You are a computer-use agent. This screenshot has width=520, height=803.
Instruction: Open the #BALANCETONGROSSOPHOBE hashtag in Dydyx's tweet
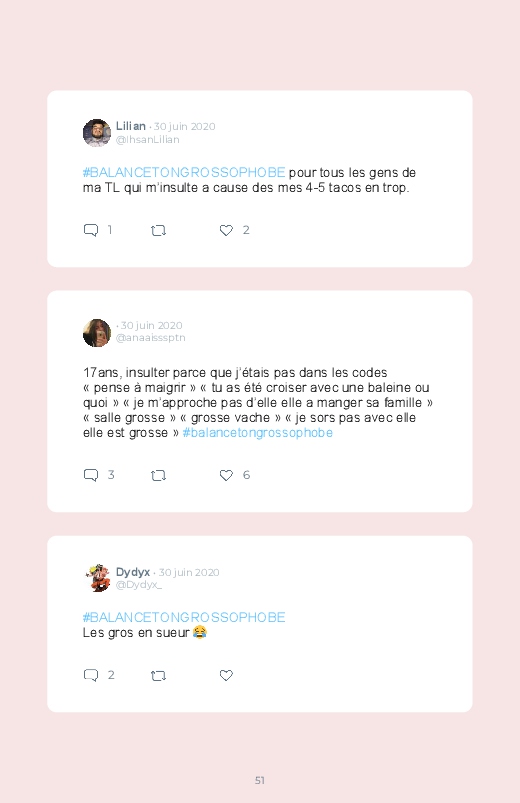(184, 617)
